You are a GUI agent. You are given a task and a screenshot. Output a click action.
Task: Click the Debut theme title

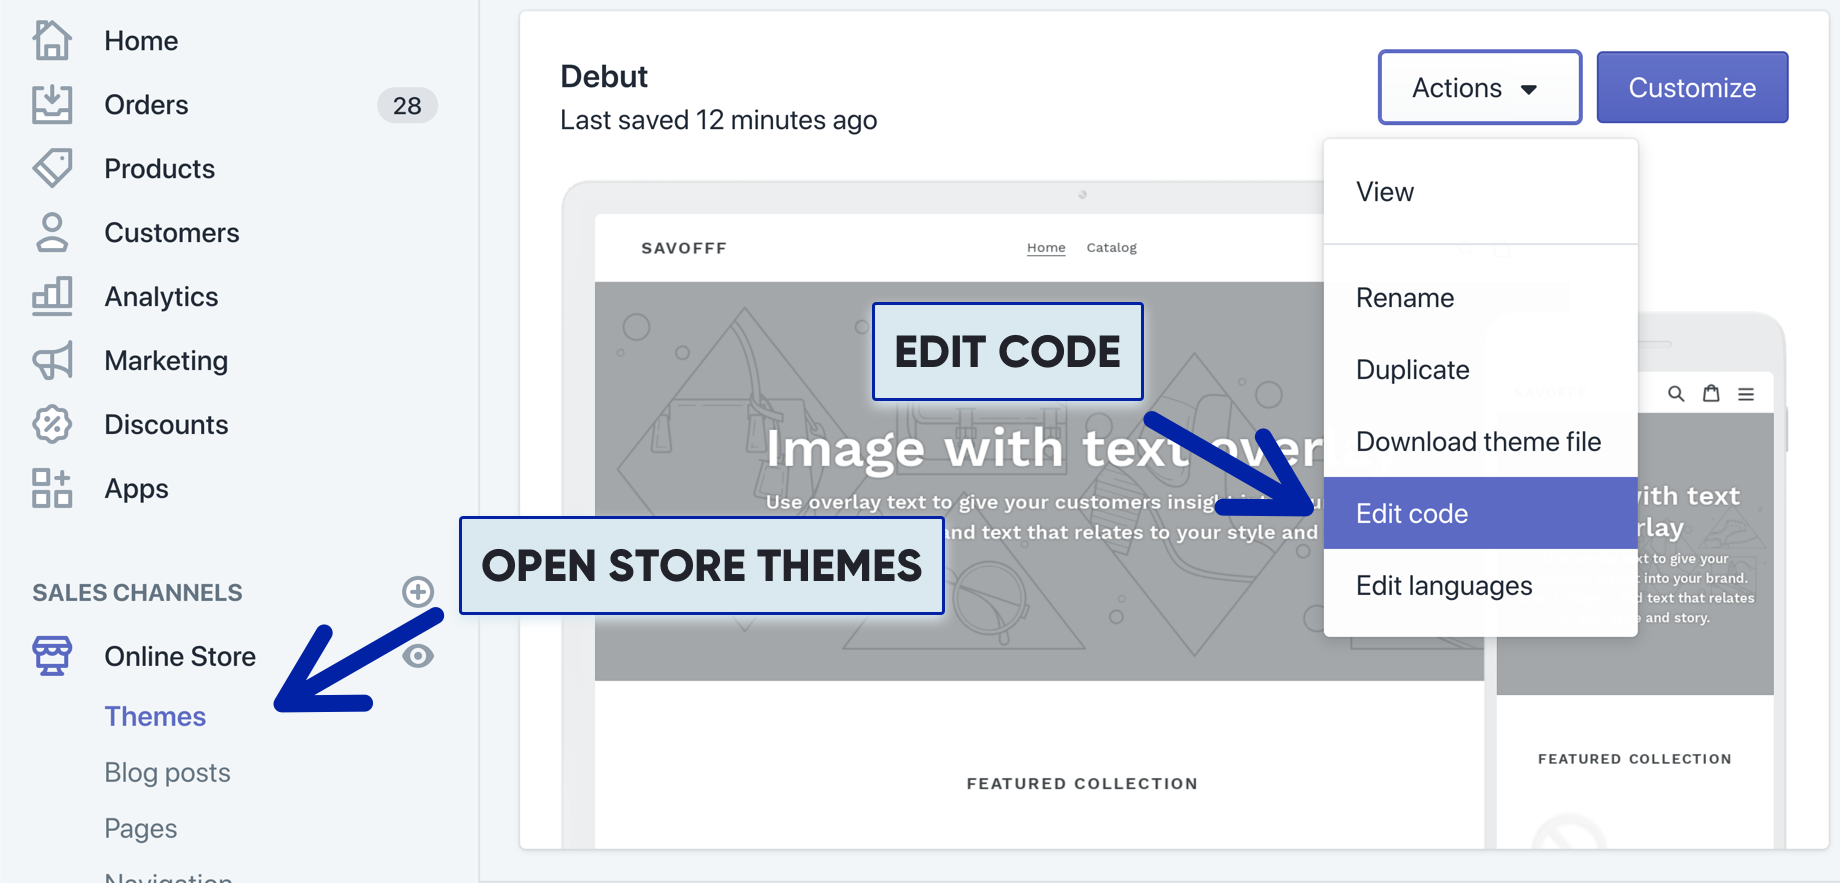(604, 76)
